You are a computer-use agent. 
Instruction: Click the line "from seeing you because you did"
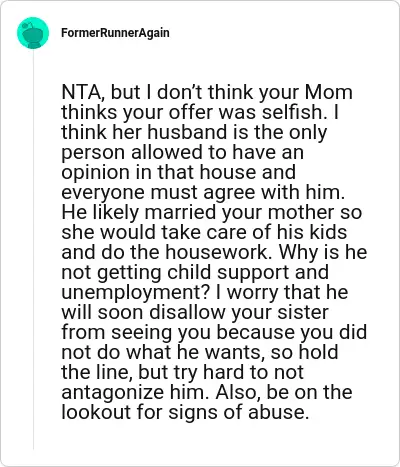214,332
